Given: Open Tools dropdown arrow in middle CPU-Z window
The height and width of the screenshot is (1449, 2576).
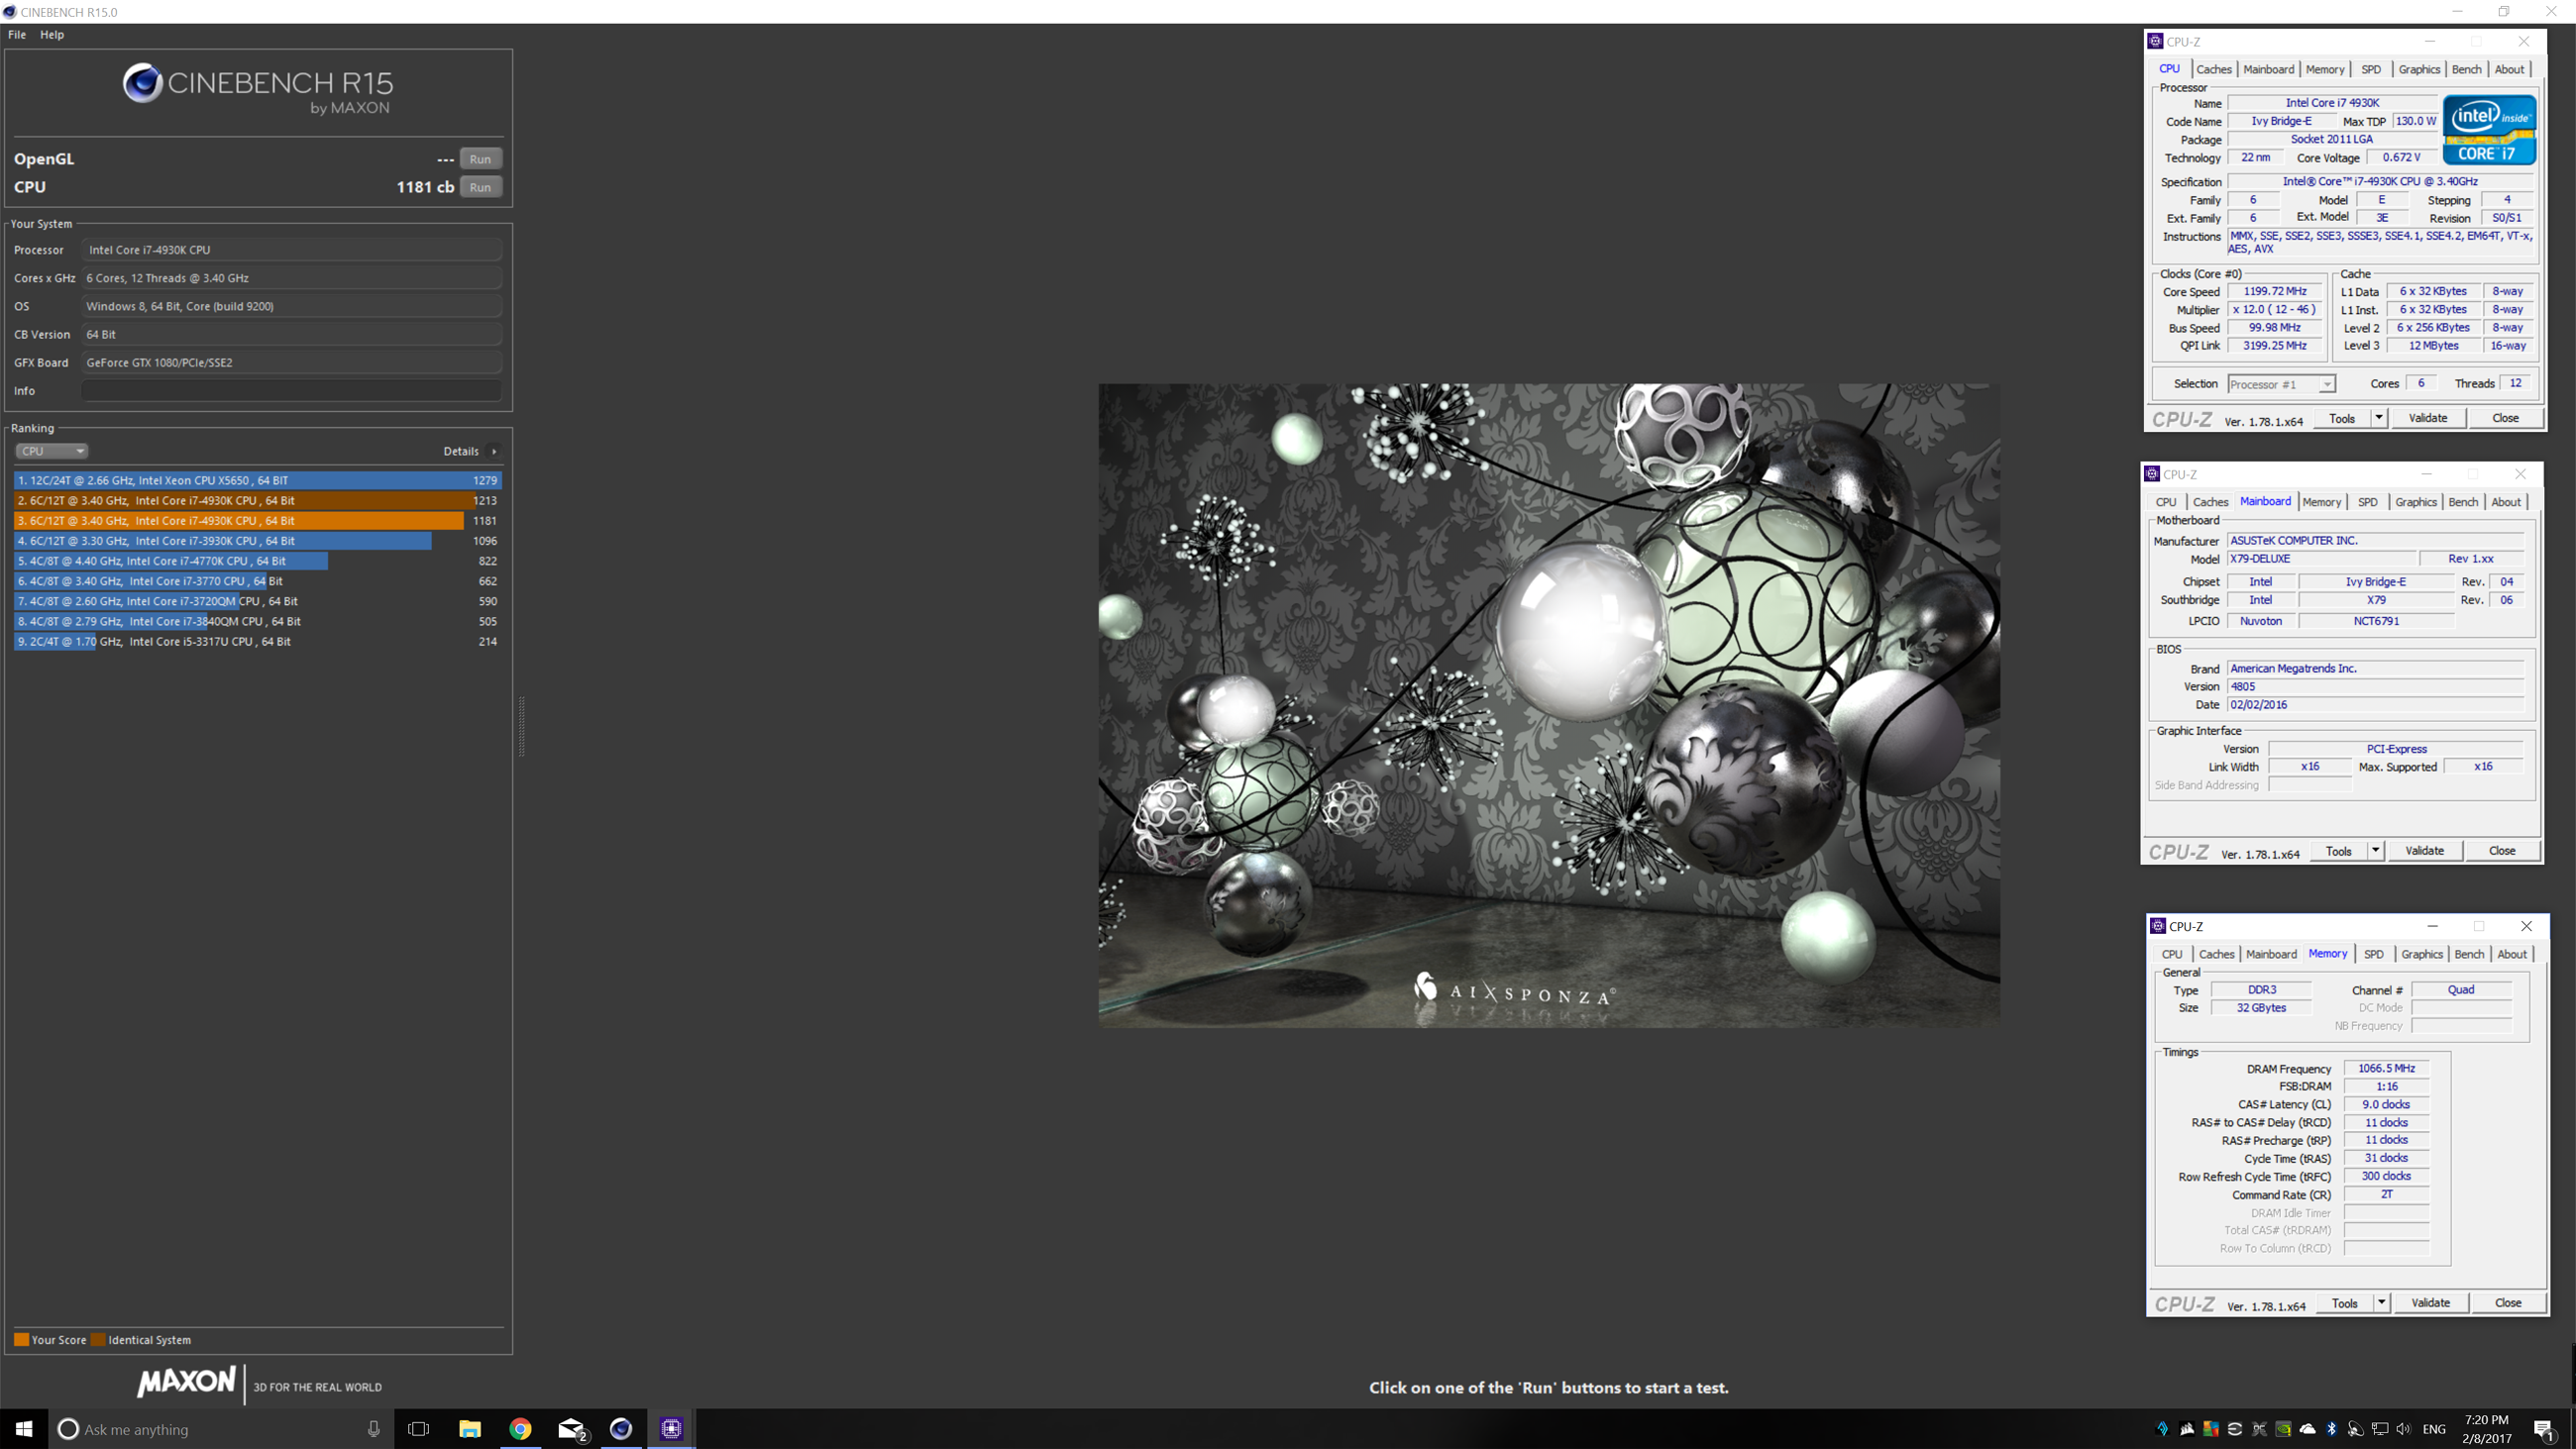Looking at the screenshot, I should click(2375, 850).
